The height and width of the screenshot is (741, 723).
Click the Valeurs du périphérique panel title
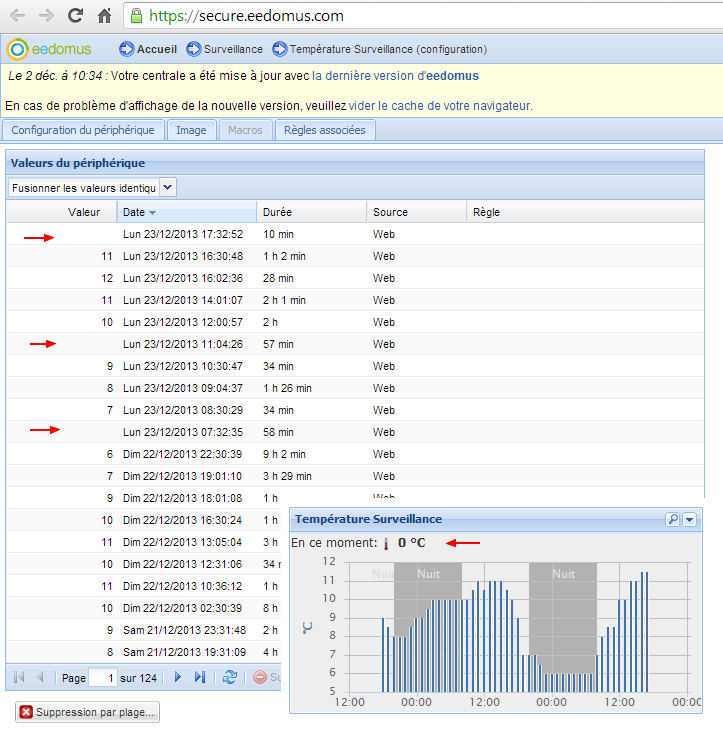[78, 163]
